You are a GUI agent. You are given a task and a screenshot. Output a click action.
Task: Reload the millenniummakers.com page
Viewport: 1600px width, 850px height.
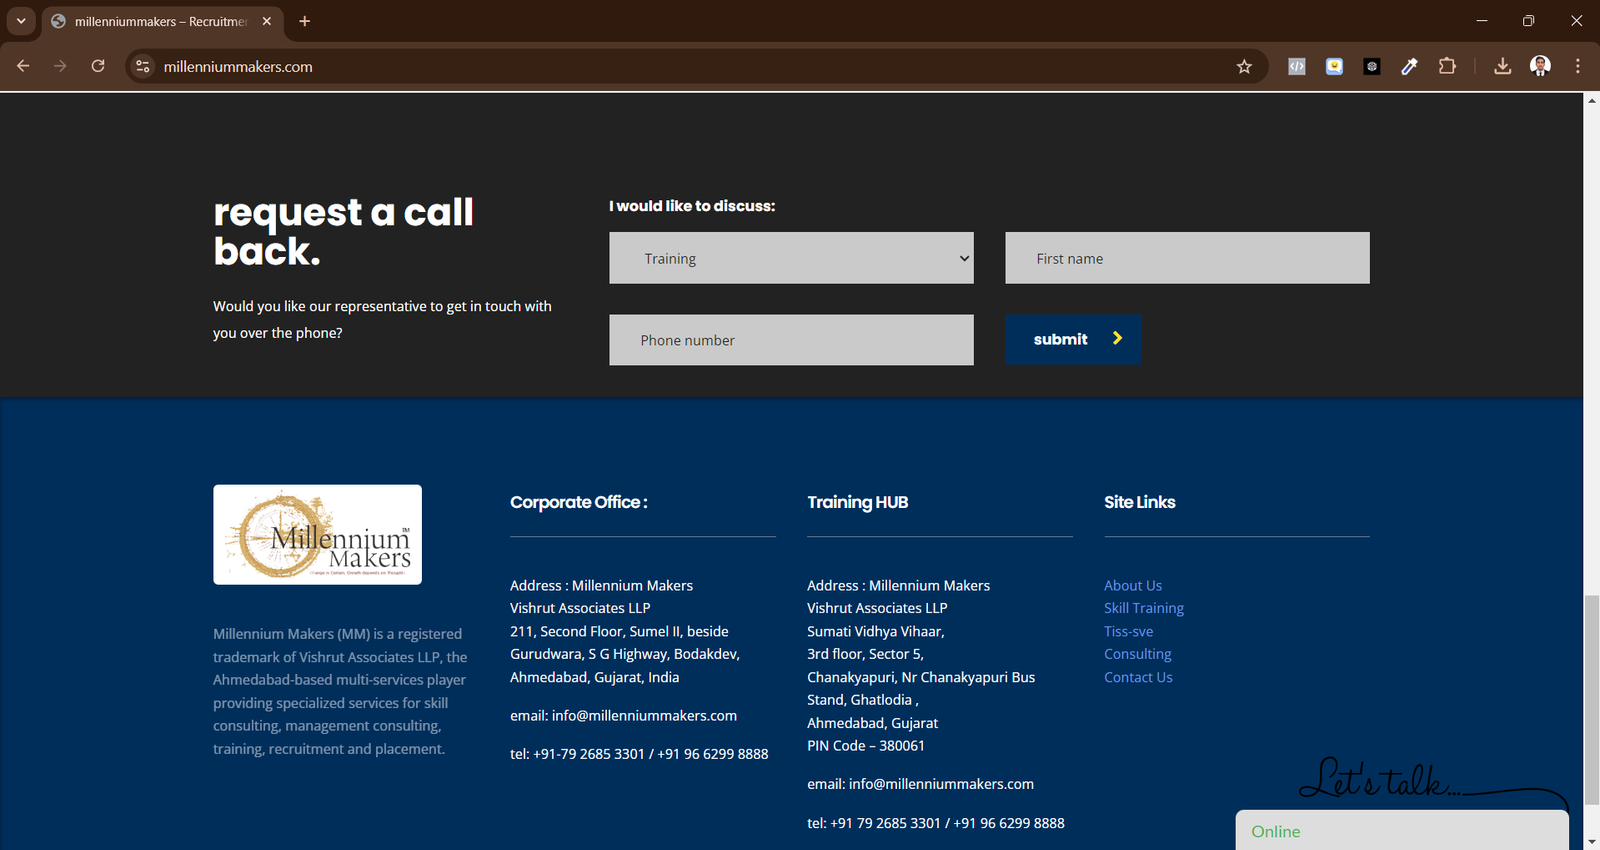(x=98, y=66)
